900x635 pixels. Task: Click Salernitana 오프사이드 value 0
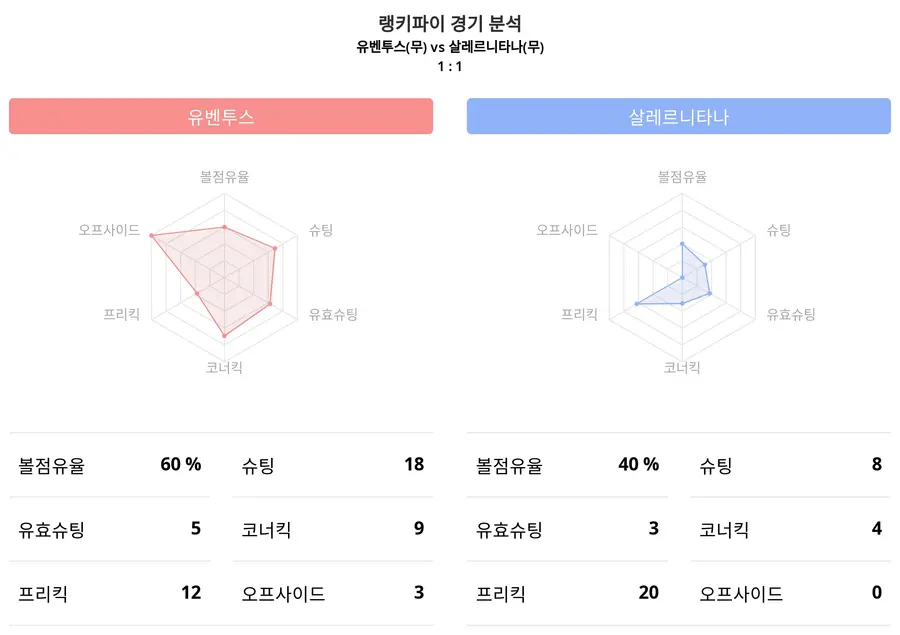[x=877, y=593]
